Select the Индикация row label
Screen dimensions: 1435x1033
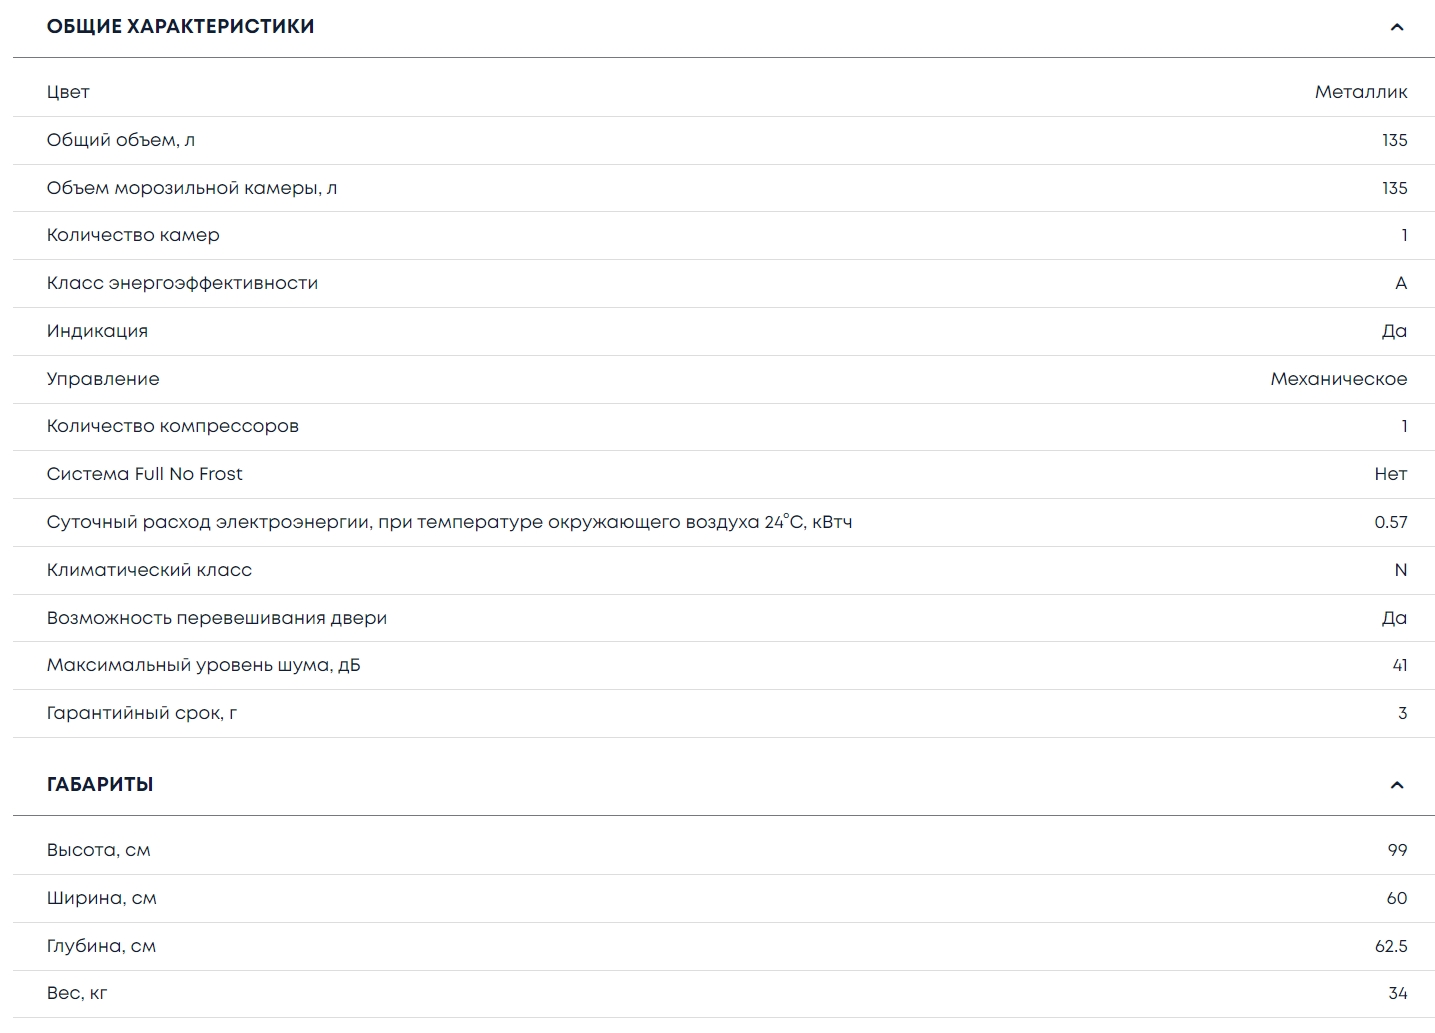[97, 331]
